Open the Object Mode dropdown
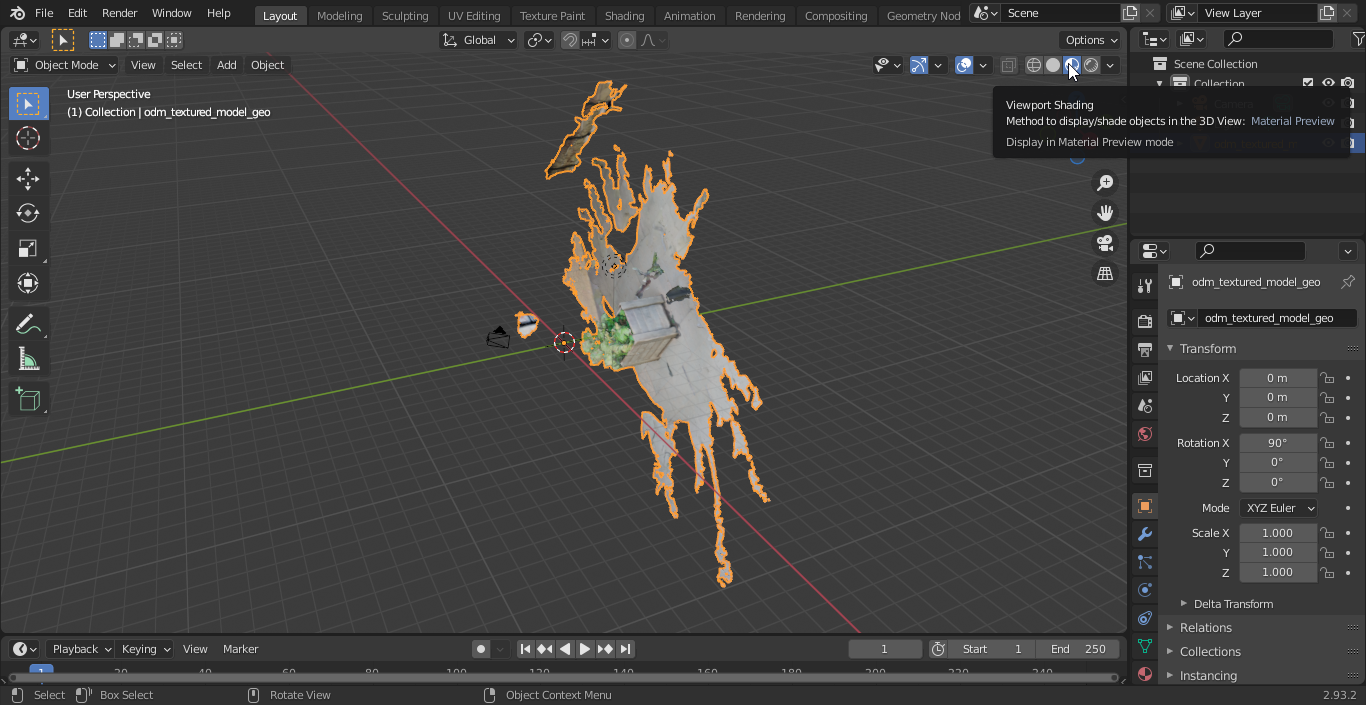This screenshot has width=1366, height=705. click(x=65, y=65)
